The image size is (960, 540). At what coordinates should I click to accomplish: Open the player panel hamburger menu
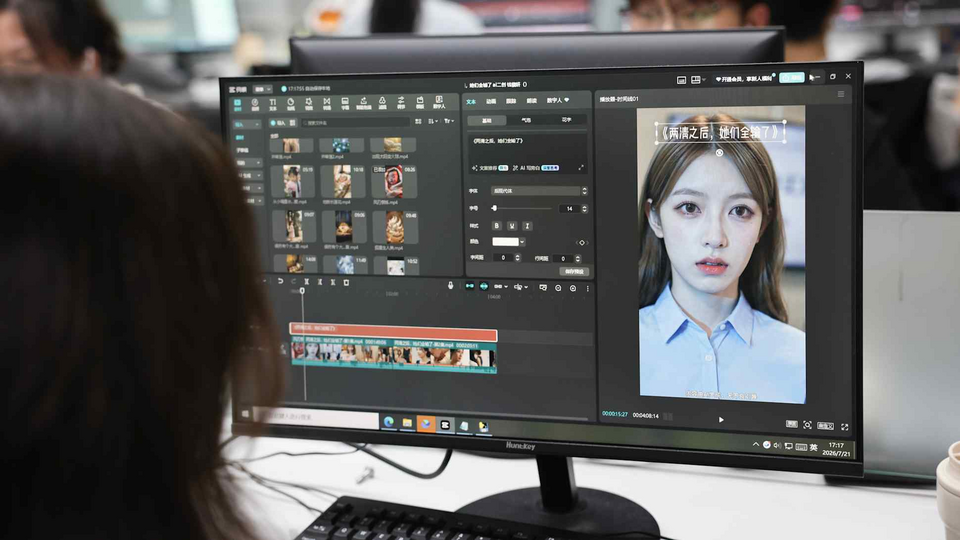(x=841, y=94)
